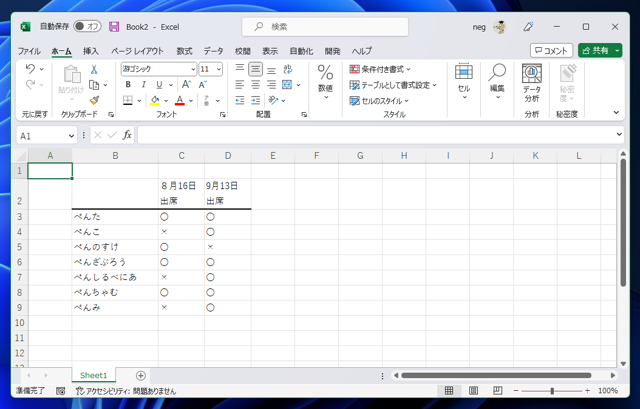Collapse the ribbon with chevron
The width and height of the screenshot is (640, 409).
[x=616, y=112]
